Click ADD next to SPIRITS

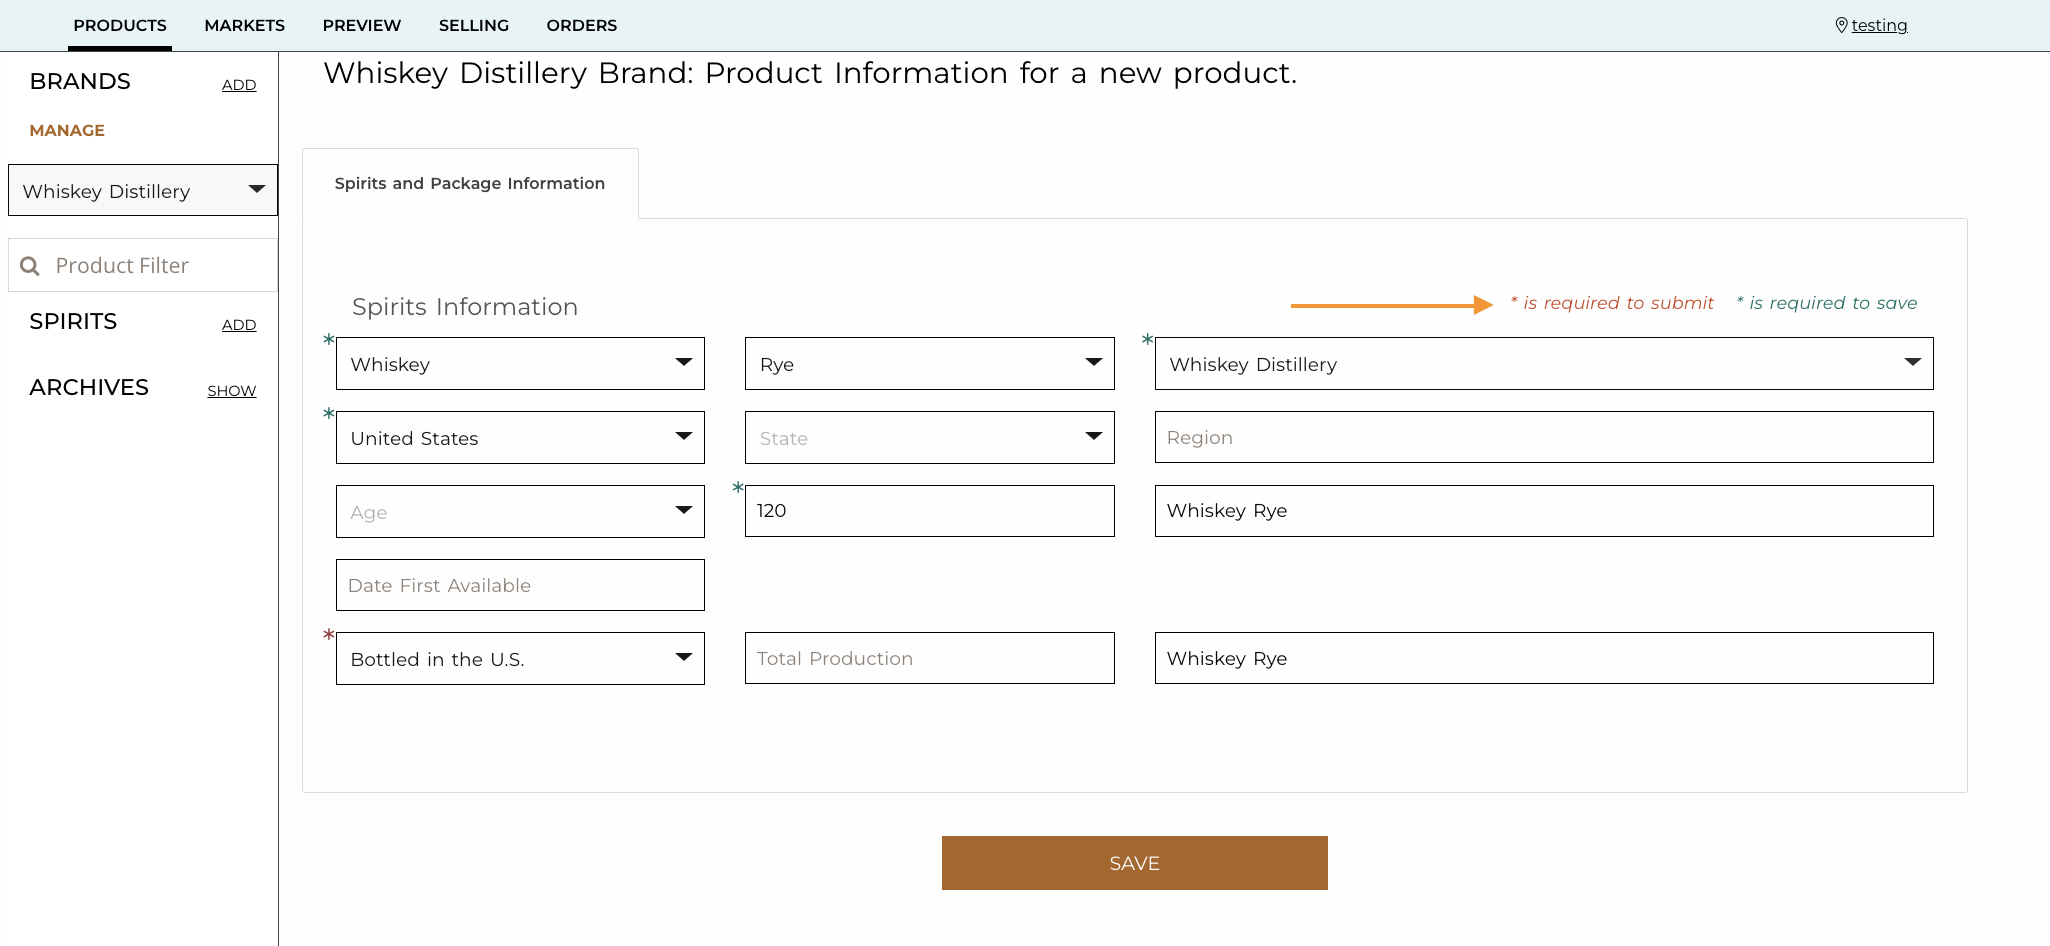[x=238, y=325]
